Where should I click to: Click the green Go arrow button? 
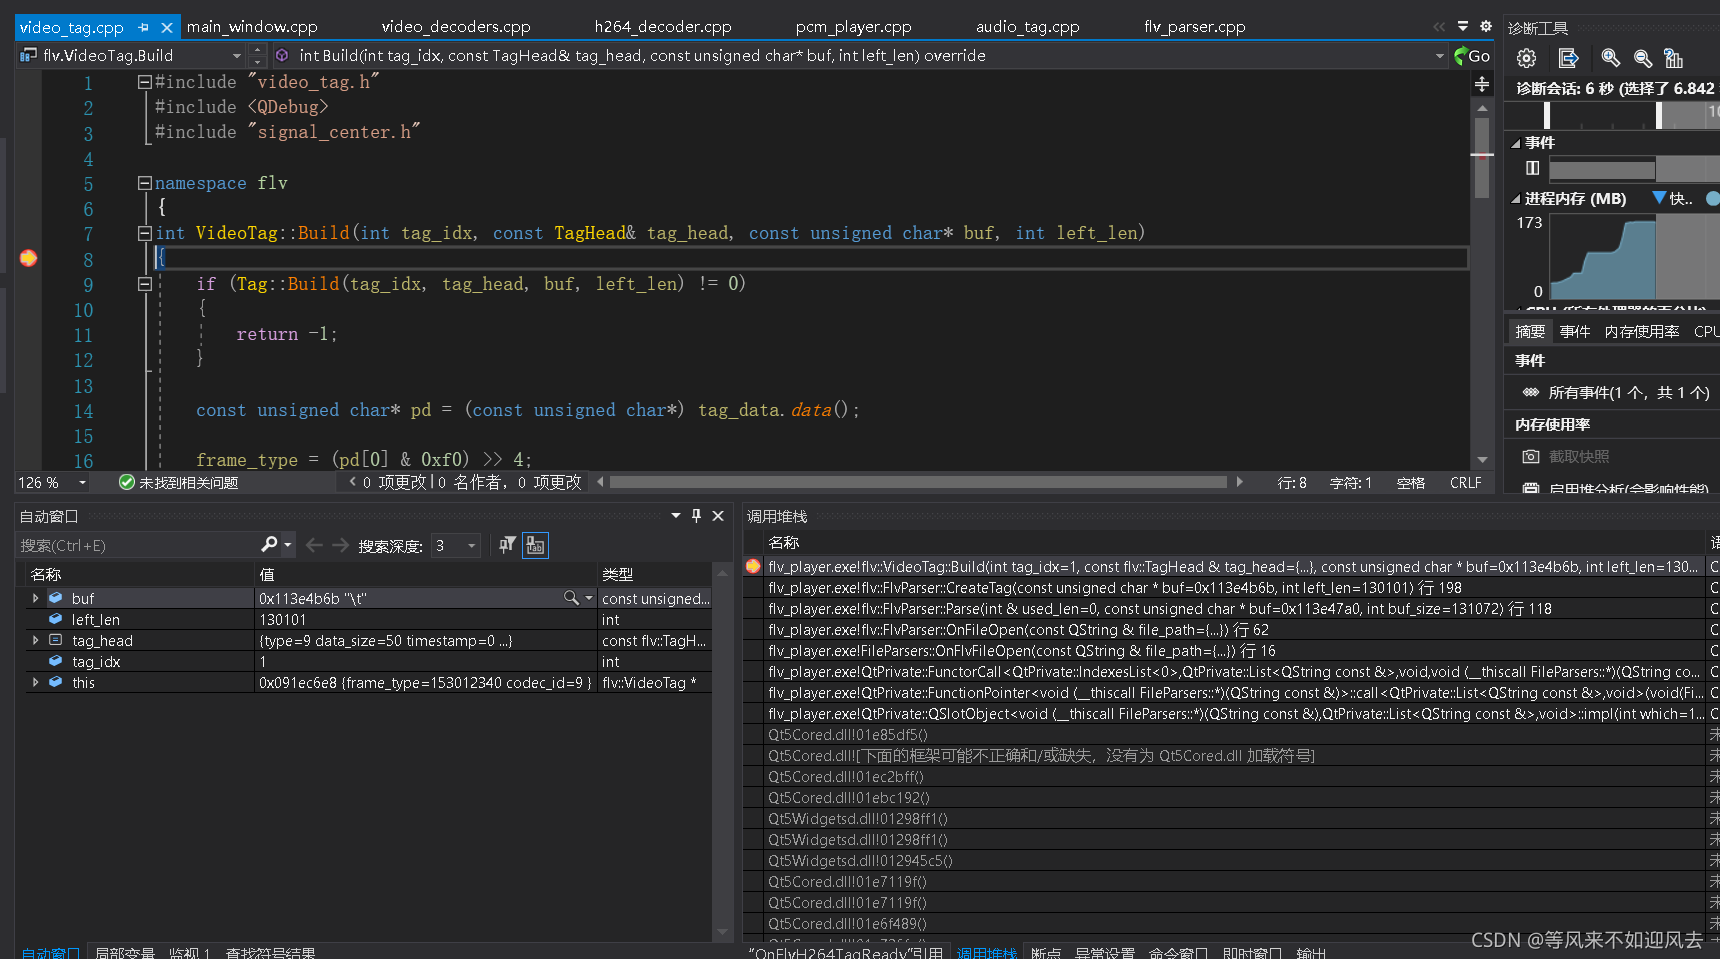[1472, 56]
